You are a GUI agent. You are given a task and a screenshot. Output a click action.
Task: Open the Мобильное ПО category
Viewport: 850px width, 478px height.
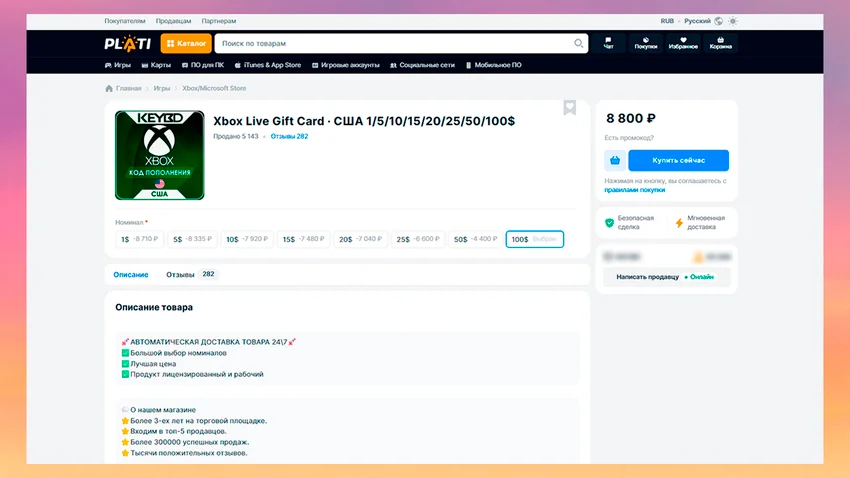click(493, 65)
